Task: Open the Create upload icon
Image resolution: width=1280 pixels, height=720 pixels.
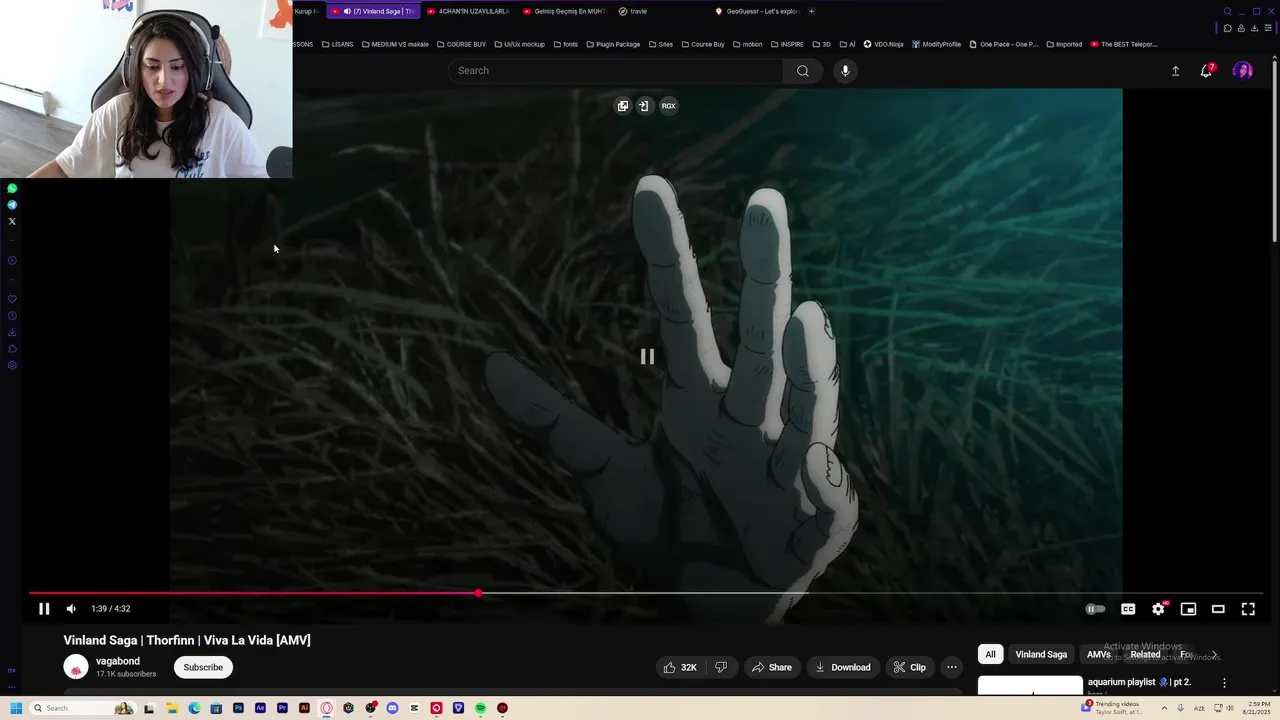Action: [x=1175, y=71]
